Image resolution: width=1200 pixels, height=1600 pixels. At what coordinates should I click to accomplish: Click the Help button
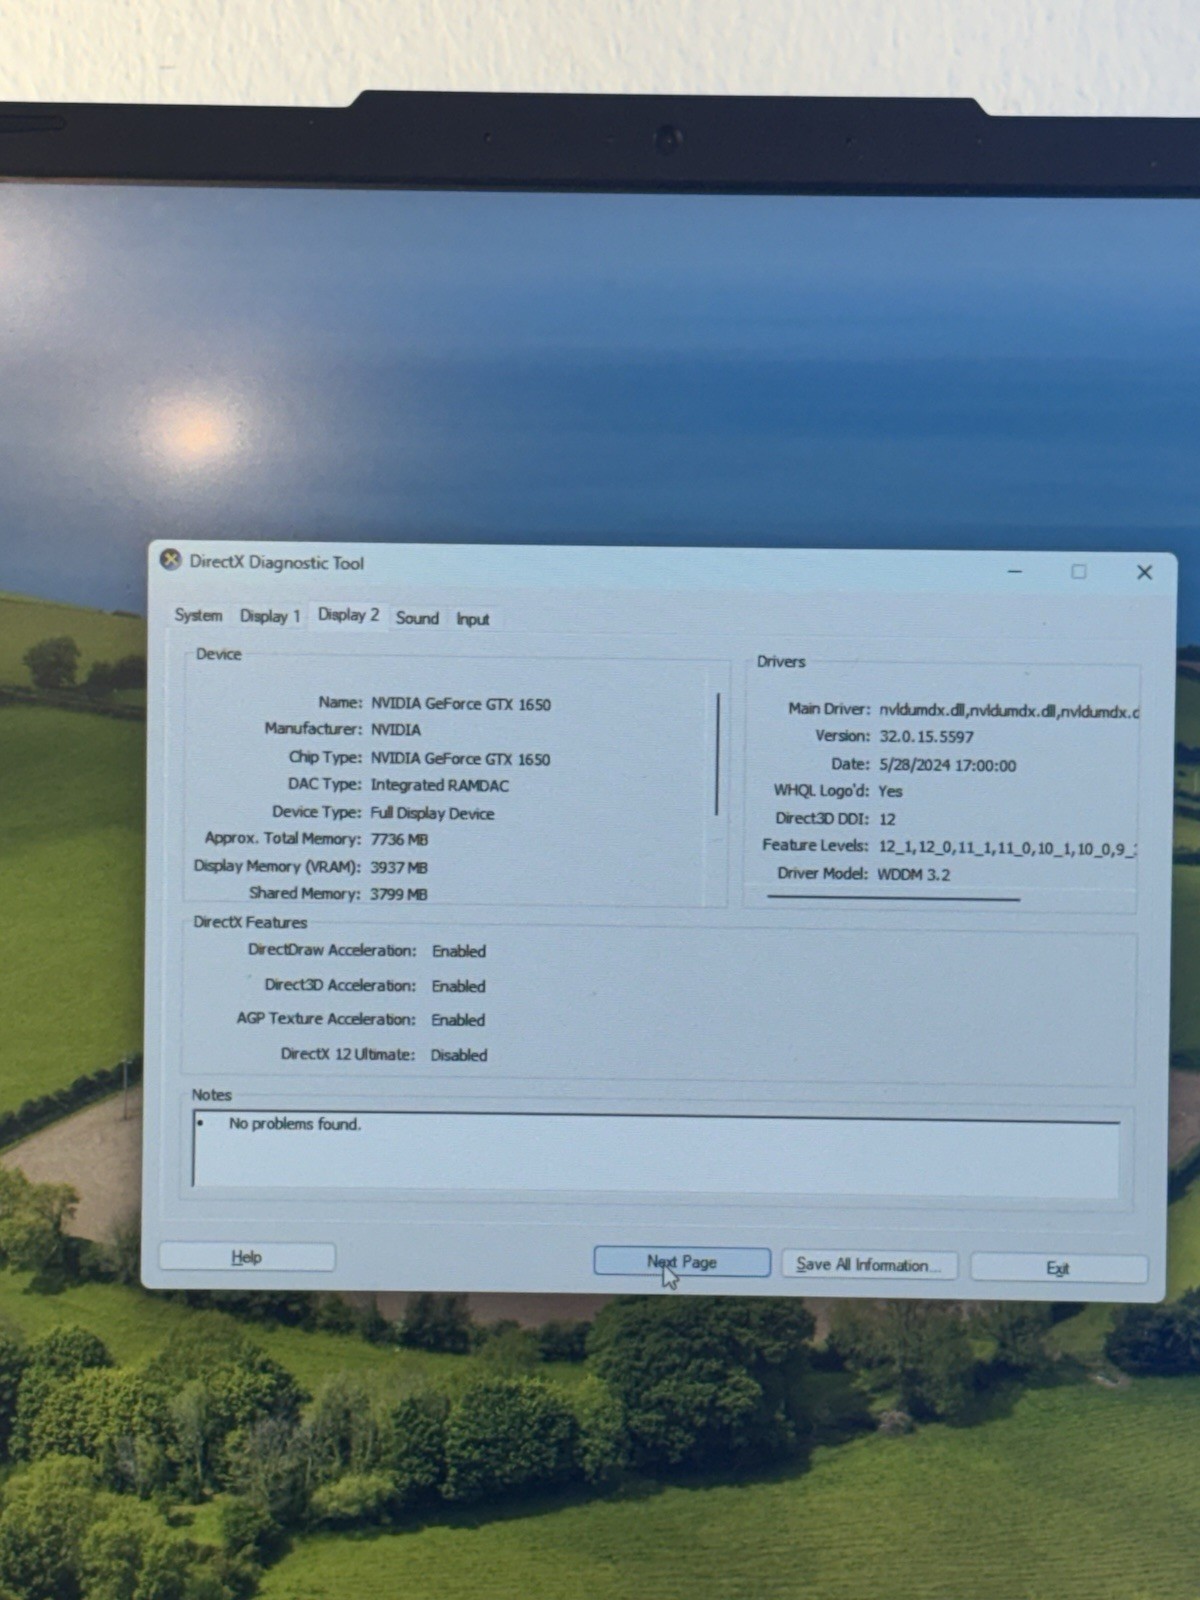(247, 1257)
